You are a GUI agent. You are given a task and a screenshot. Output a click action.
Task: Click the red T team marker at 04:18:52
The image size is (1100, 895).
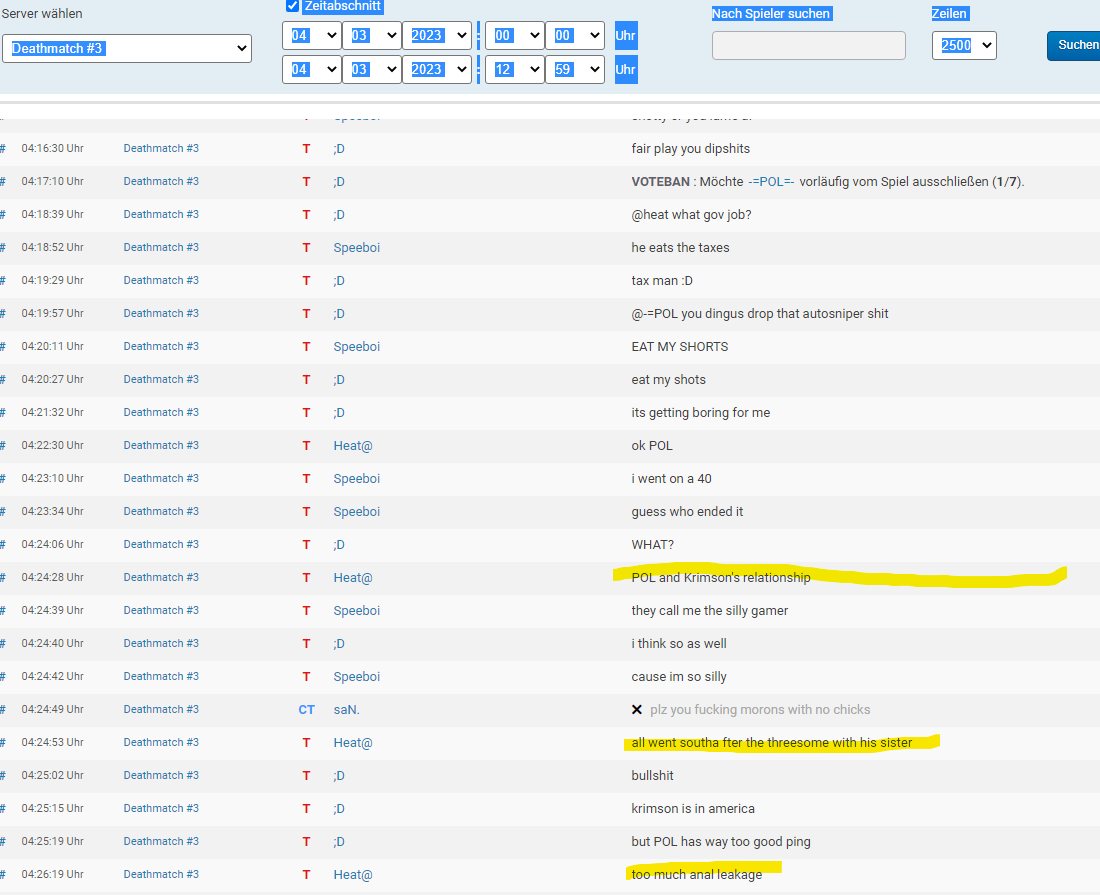(306, 248)
